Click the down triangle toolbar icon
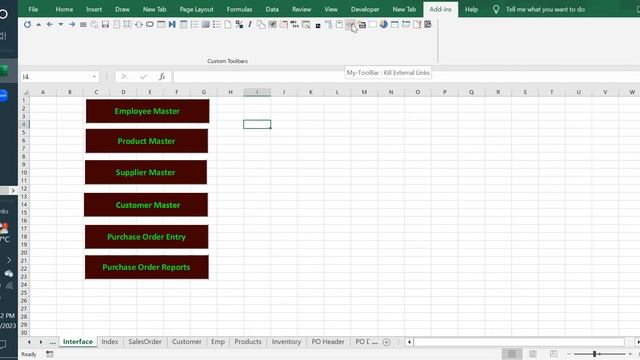The height and width of the screenshot is (360, 640). (x=61, y=24)
